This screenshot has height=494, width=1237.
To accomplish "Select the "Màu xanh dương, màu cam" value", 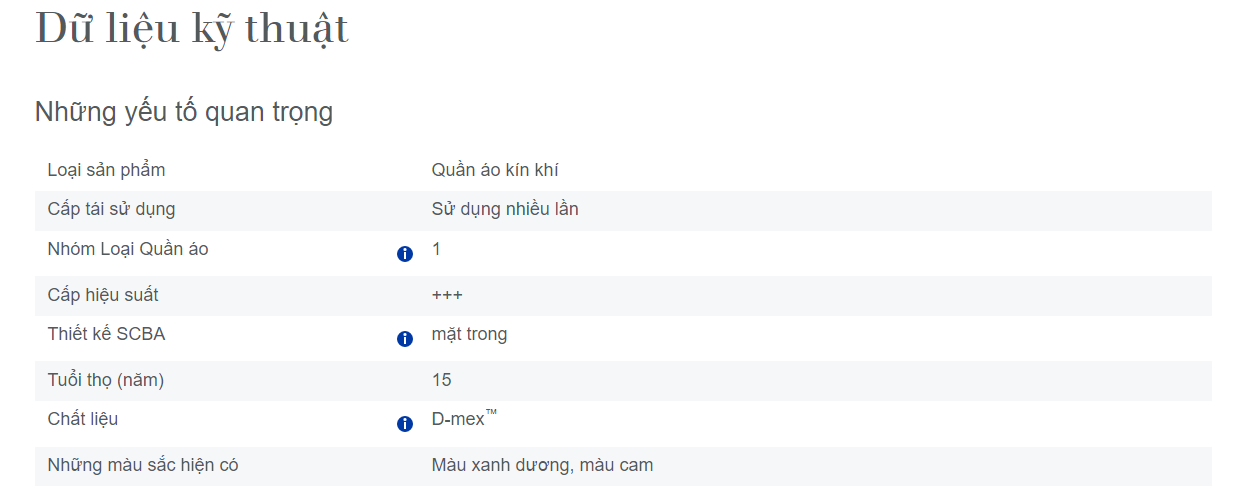I will (542, 465).
